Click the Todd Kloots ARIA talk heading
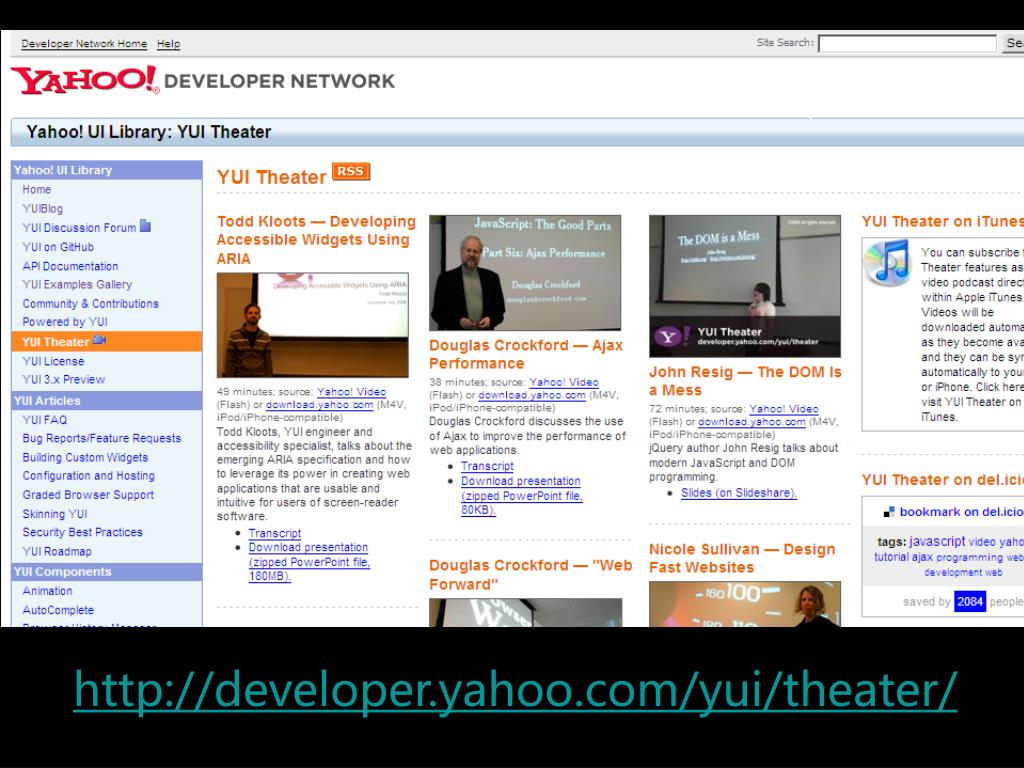 pos(316,240)
